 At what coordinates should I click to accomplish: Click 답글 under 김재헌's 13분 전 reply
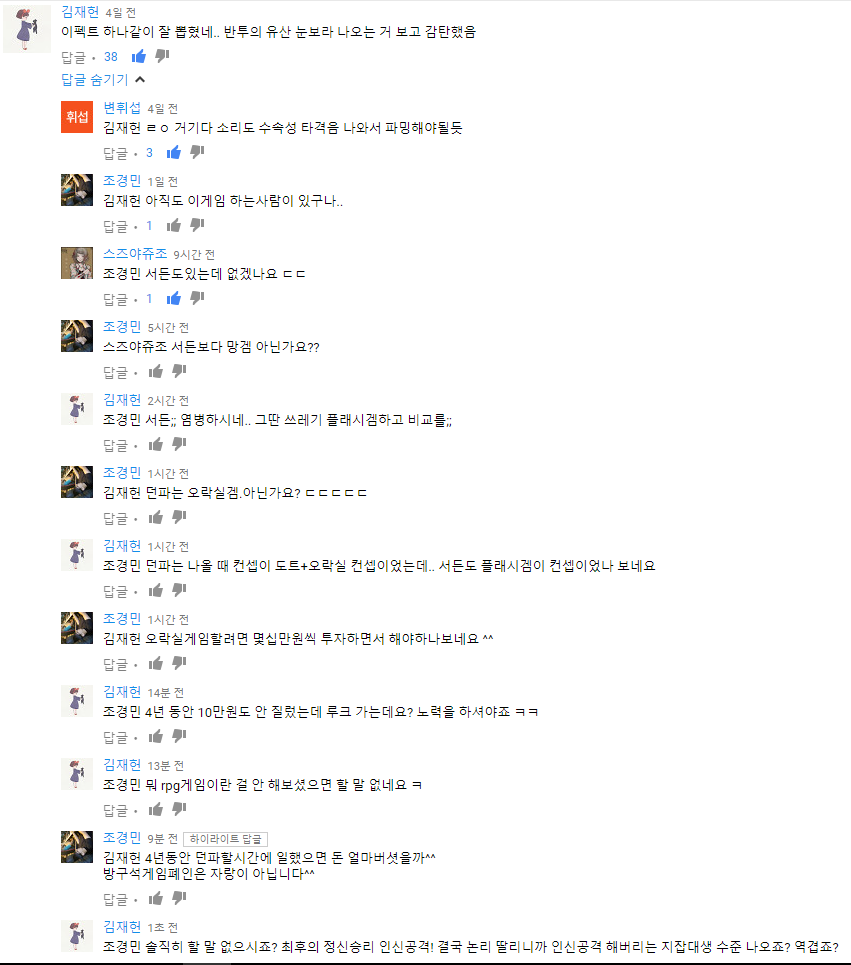tap(115, 810)
